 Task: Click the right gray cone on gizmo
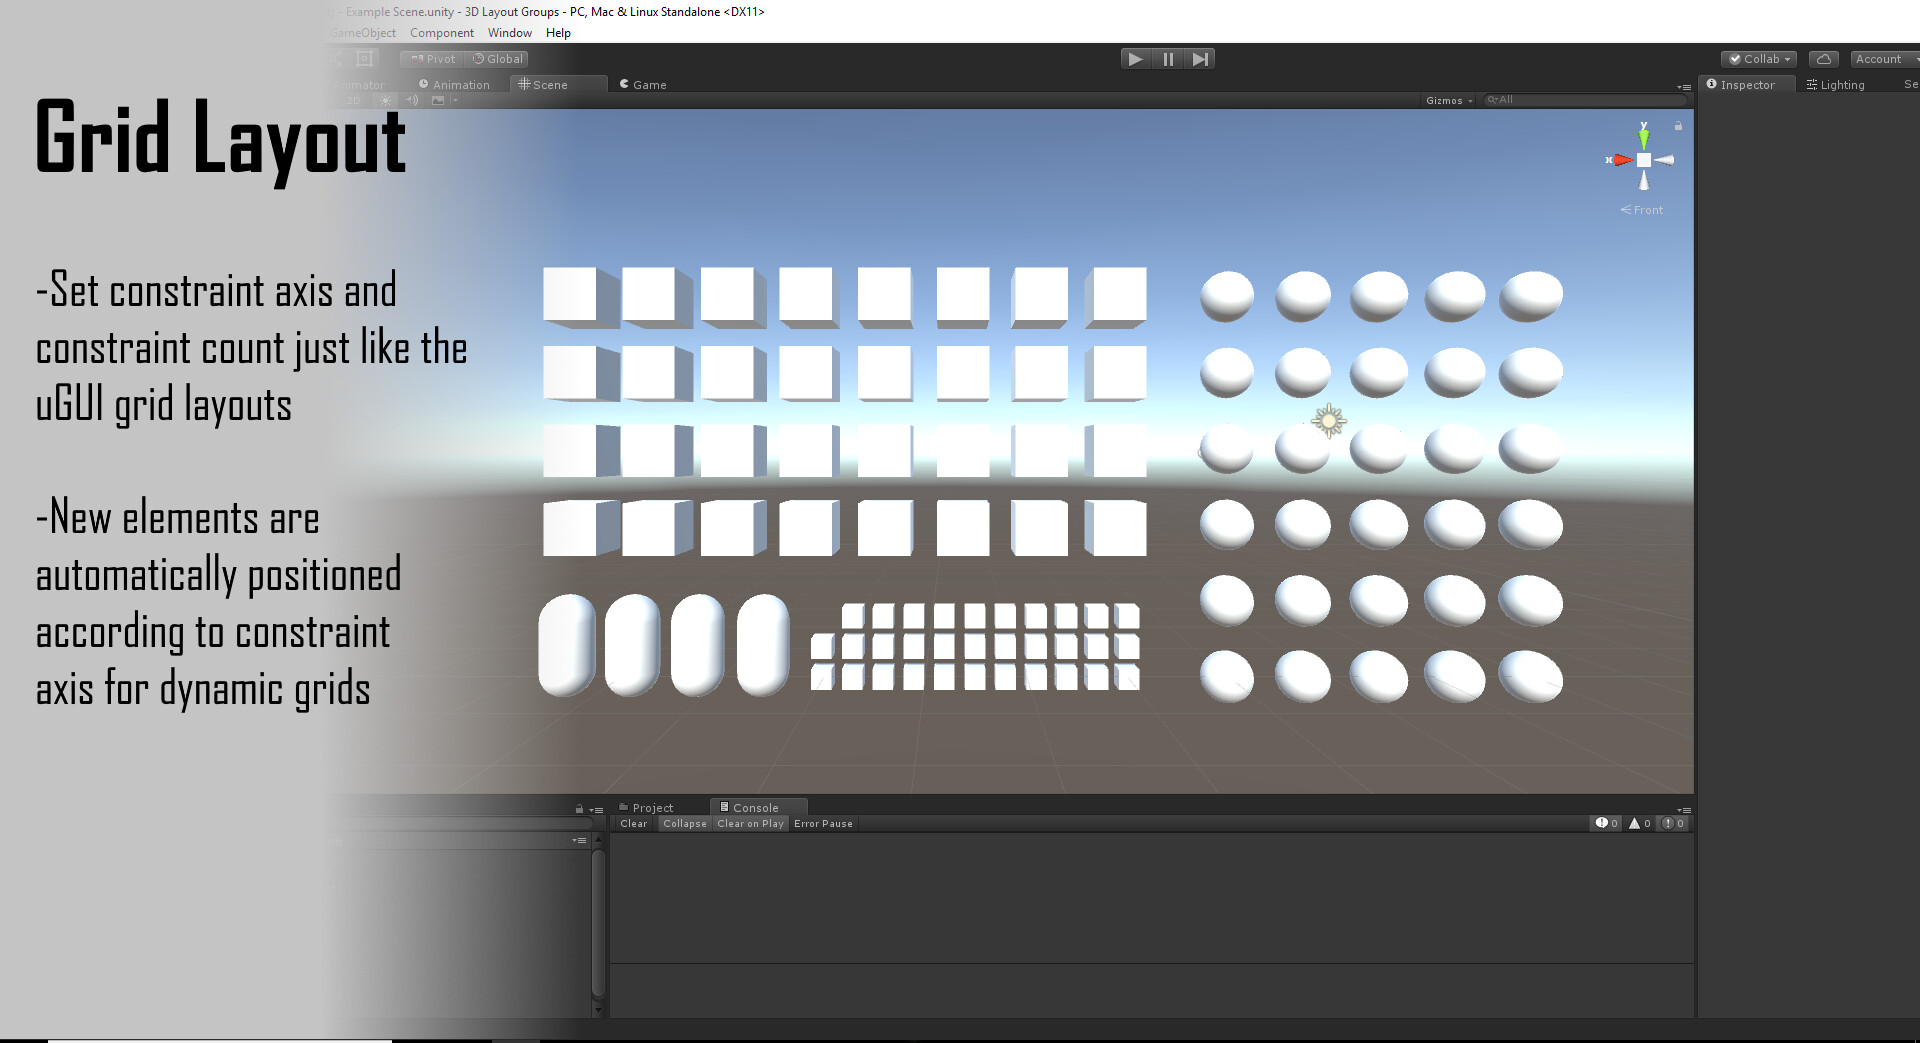pos(1664,160)
